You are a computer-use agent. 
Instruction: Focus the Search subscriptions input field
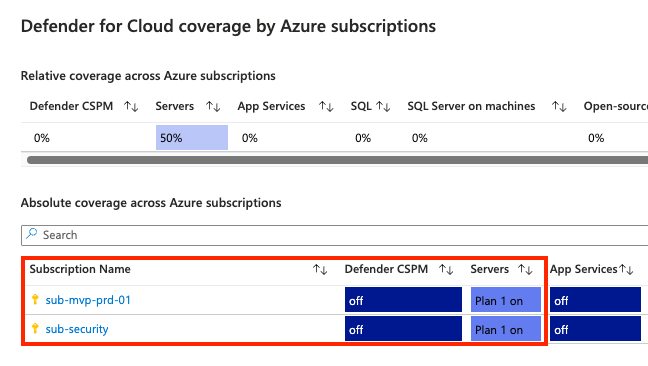(334, 235)
